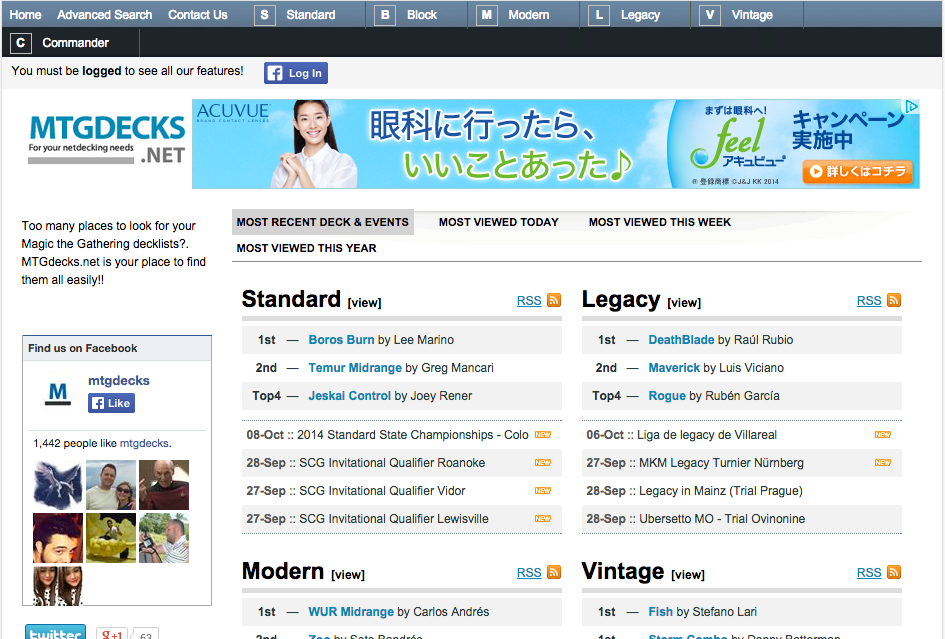
Task: Open the Modern RSS feed icon
Action: click(554, 572)
